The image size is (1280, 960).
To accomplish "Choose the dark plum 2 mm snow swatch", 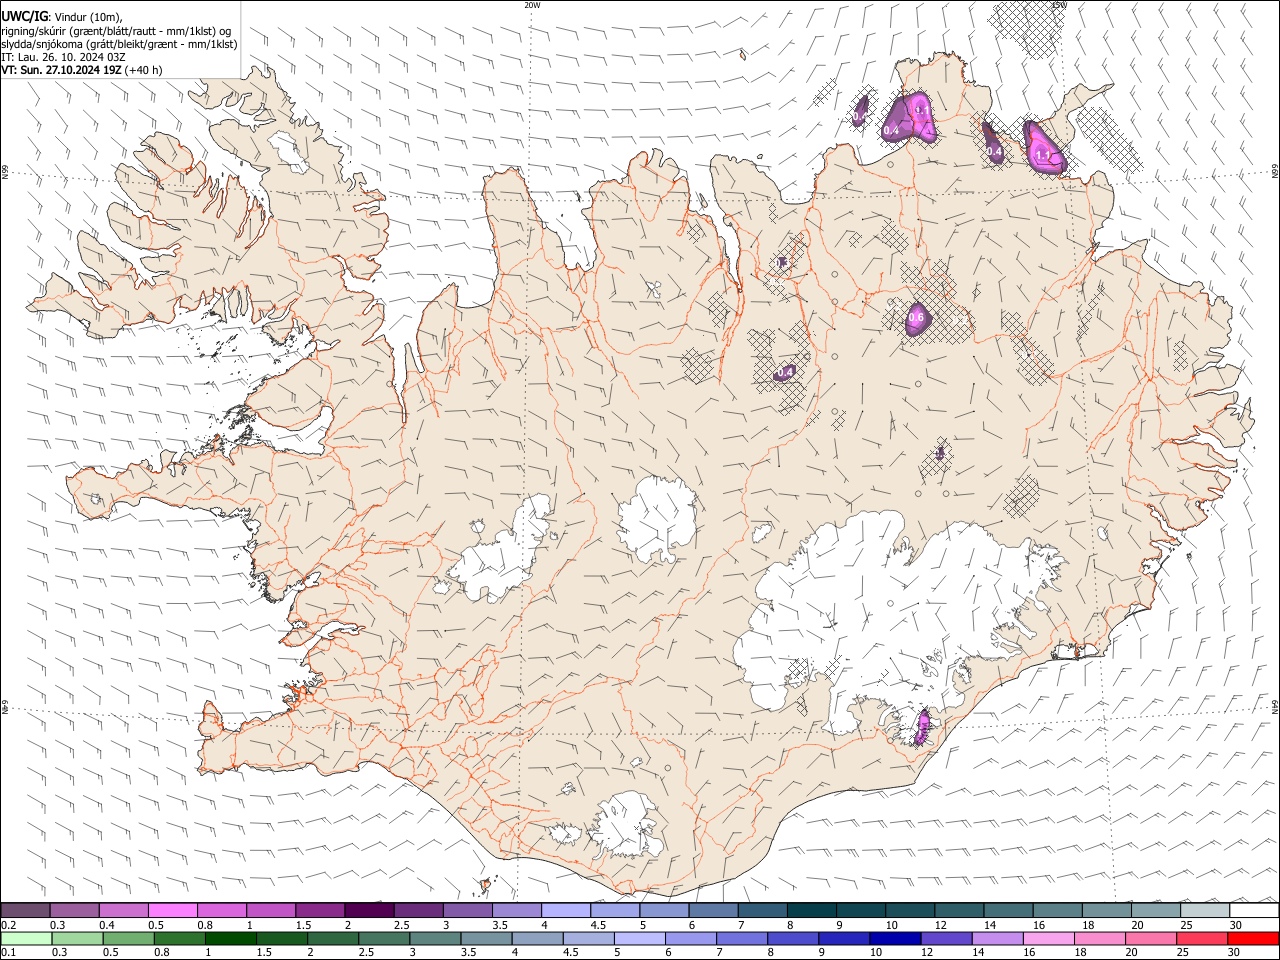I will coord(369,910).
